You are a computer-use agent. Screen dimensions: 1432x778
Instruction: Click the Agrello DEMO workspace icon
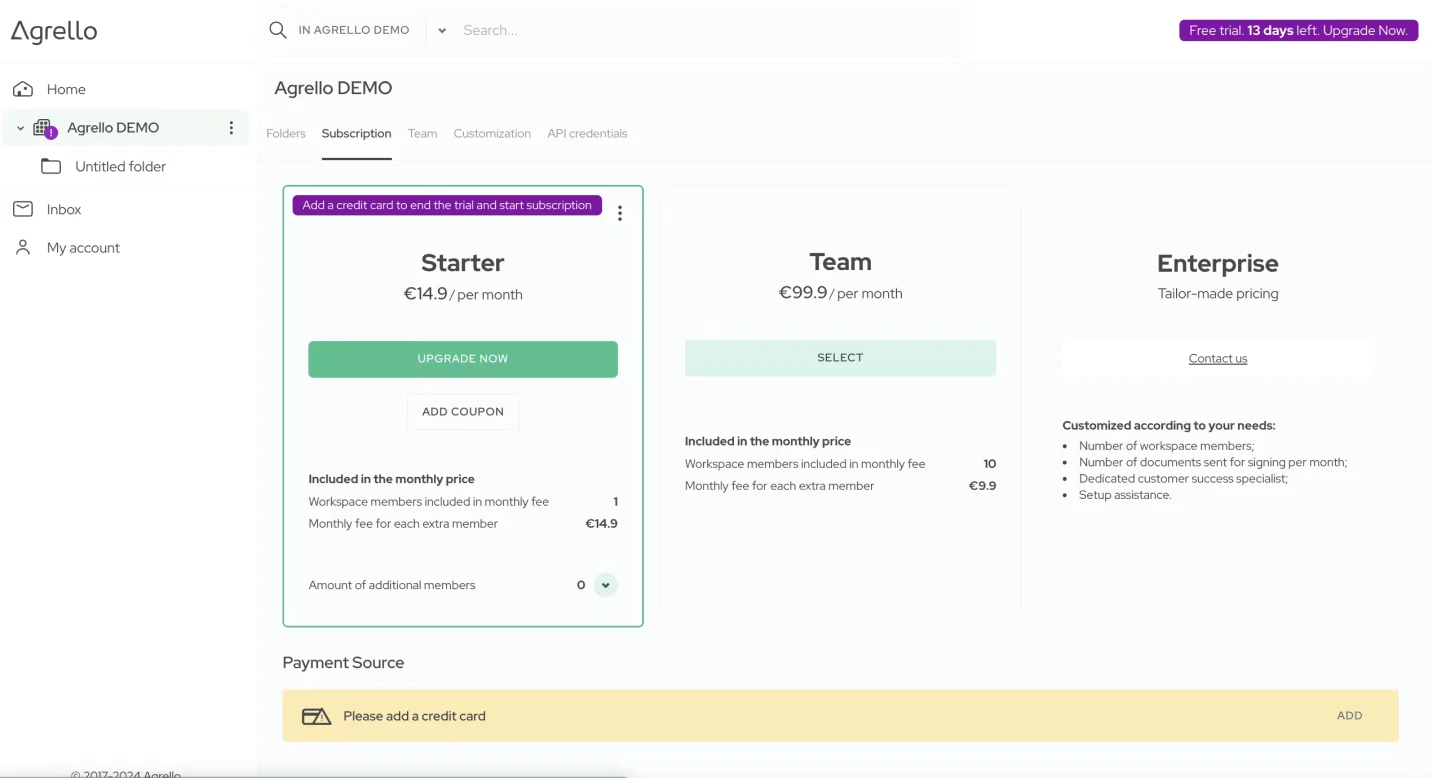(42, 127)
